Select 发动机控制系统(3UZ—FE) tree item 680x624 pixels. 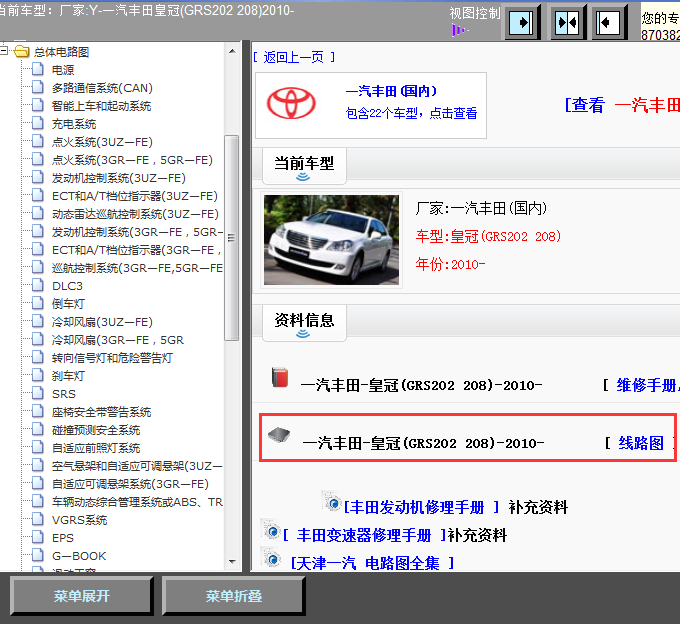click(118, 178)
